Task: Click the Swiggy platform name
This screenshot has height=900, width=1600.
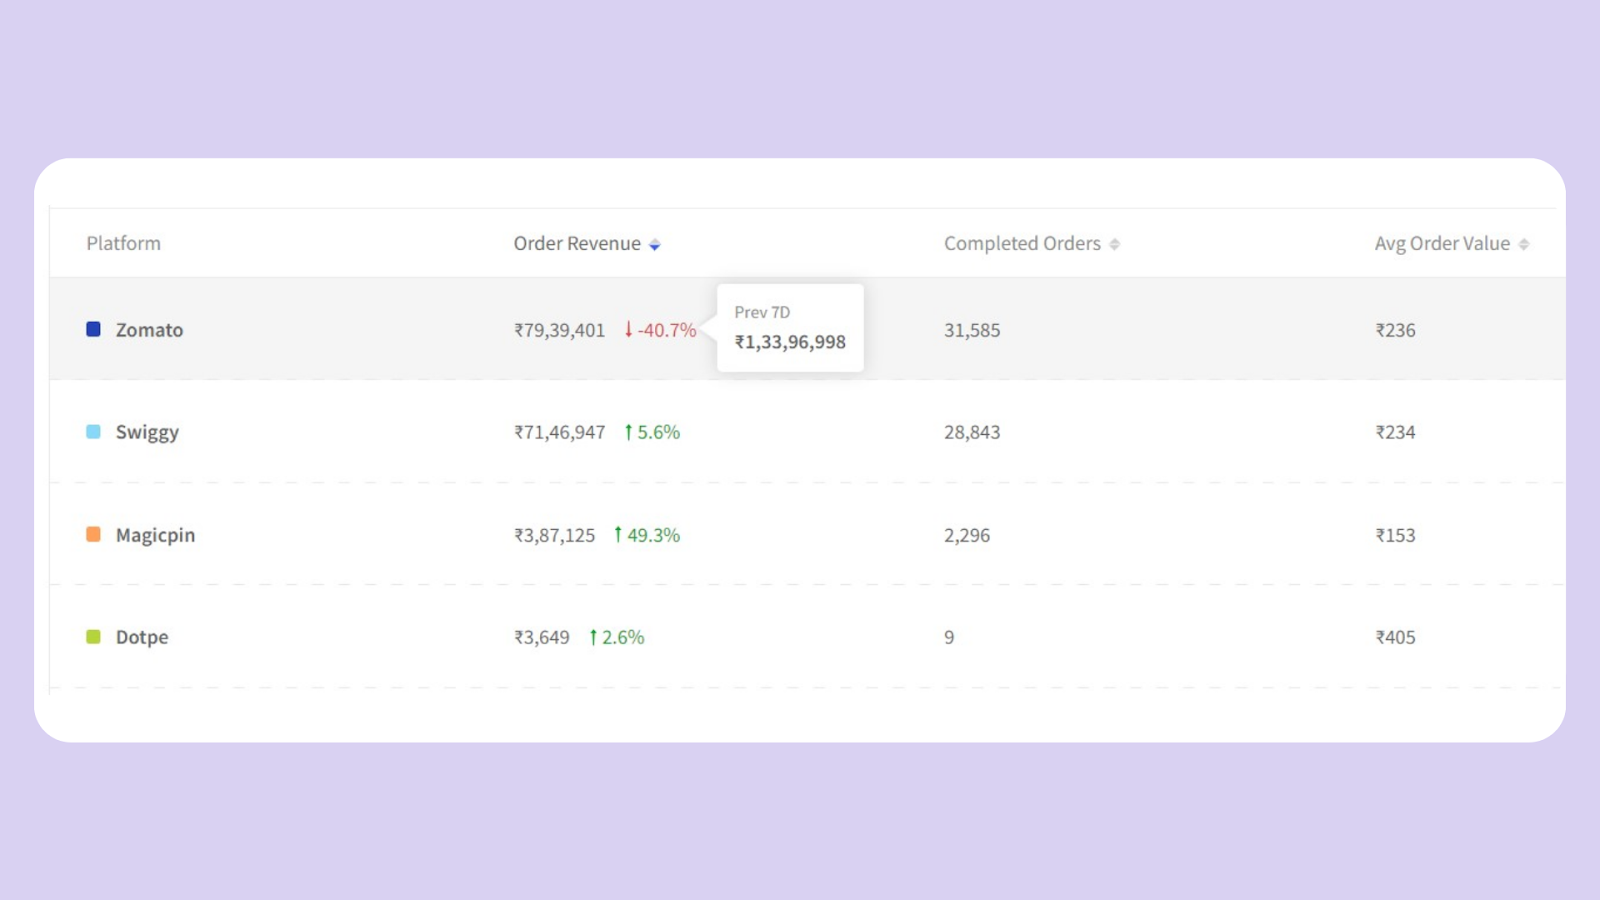Action: [147, 432]
